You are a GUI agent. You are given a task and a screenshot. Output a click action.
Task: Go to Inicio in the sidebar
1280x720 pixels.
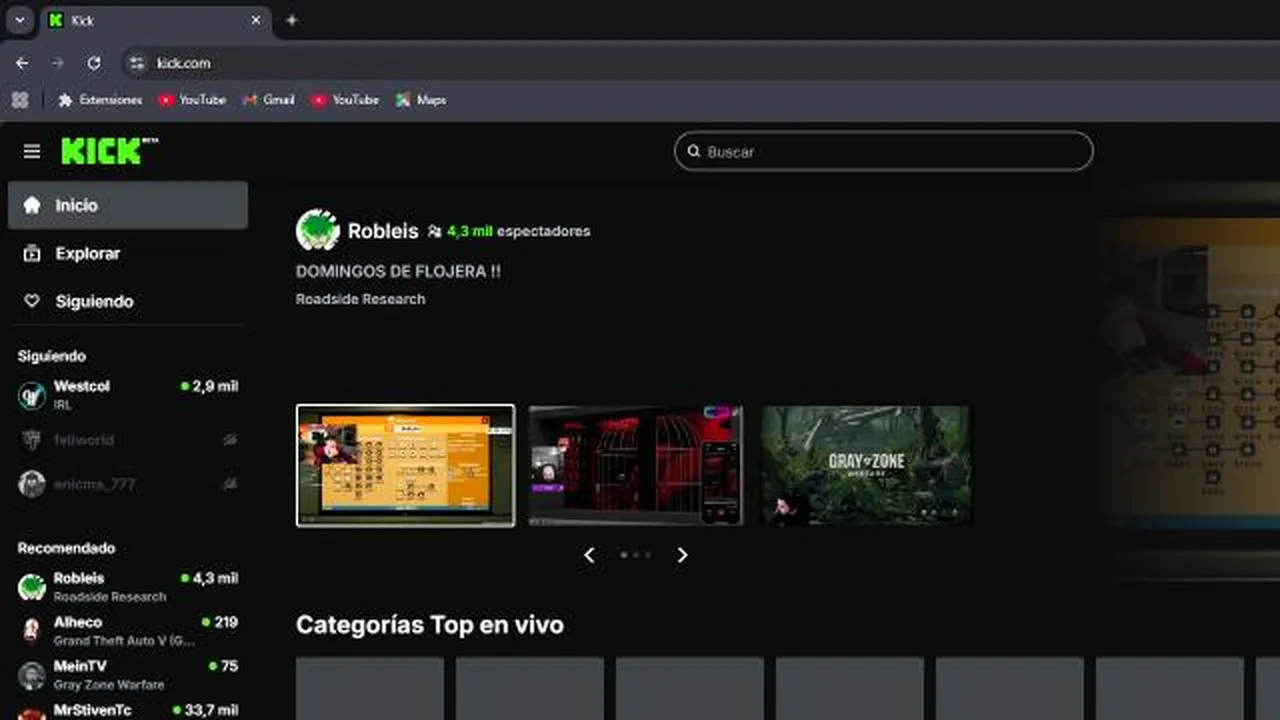(x=128, y=205)
